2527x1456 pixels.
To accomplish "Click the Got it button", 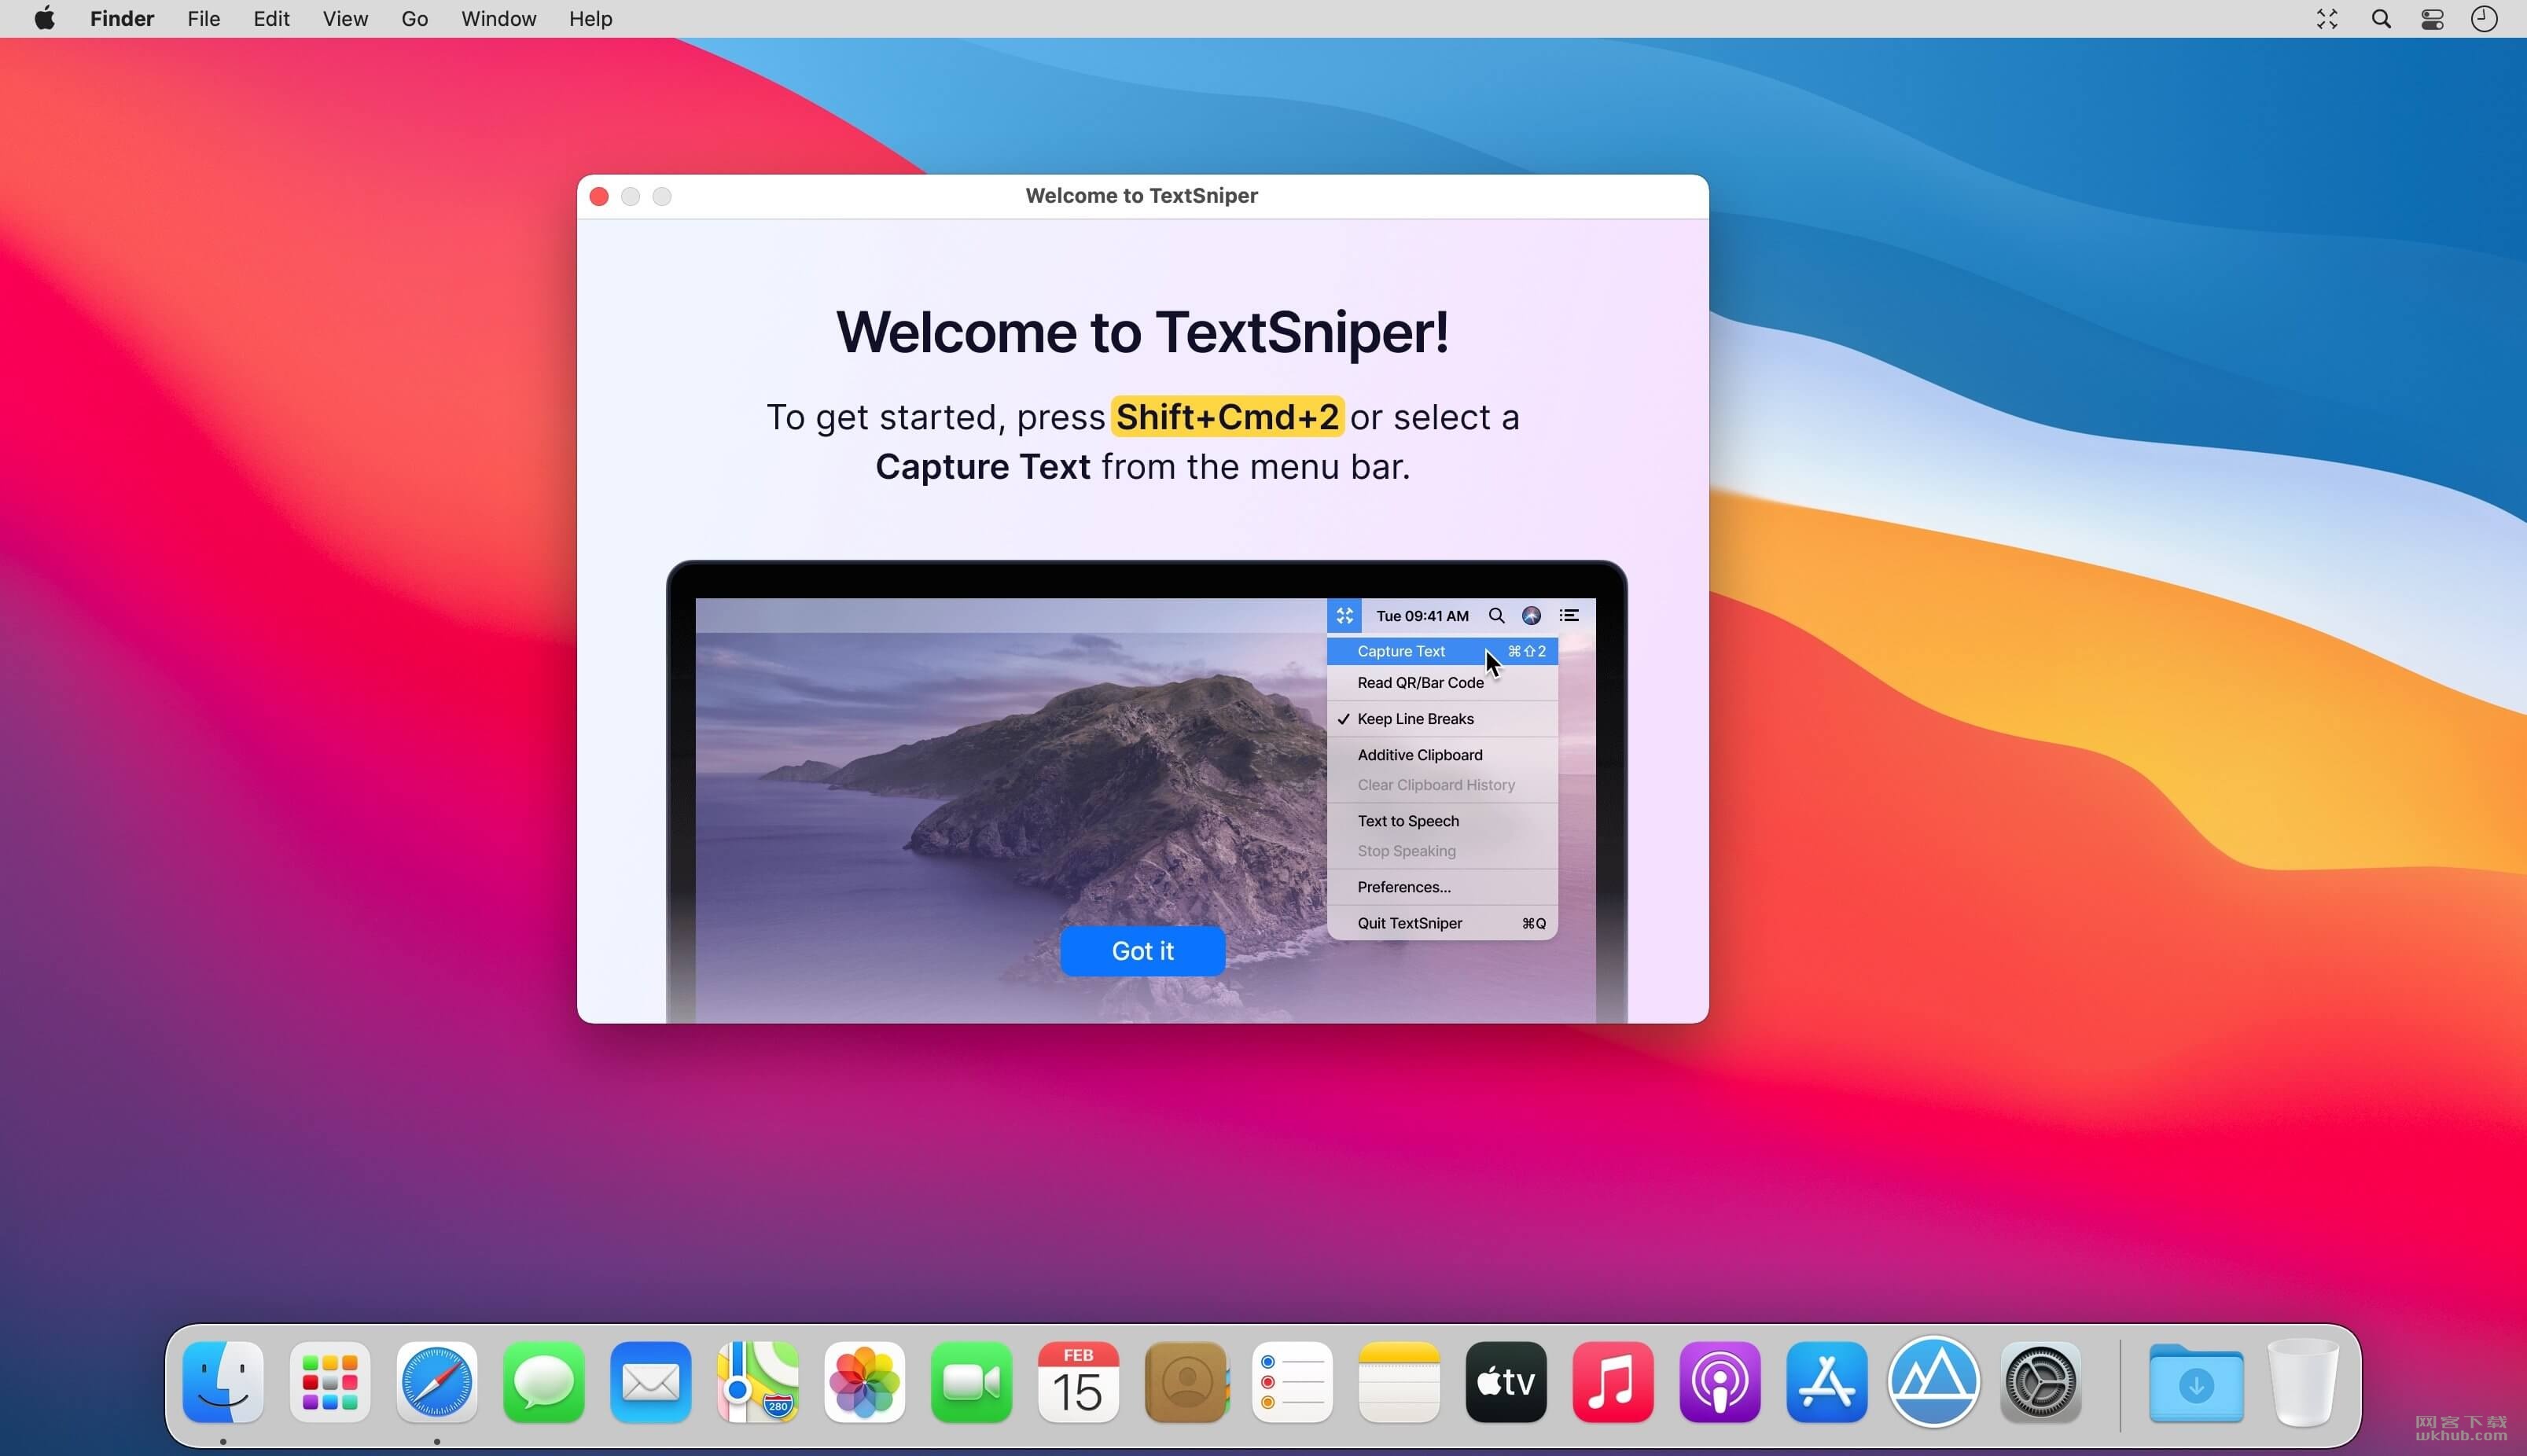I will [1143, 951].
